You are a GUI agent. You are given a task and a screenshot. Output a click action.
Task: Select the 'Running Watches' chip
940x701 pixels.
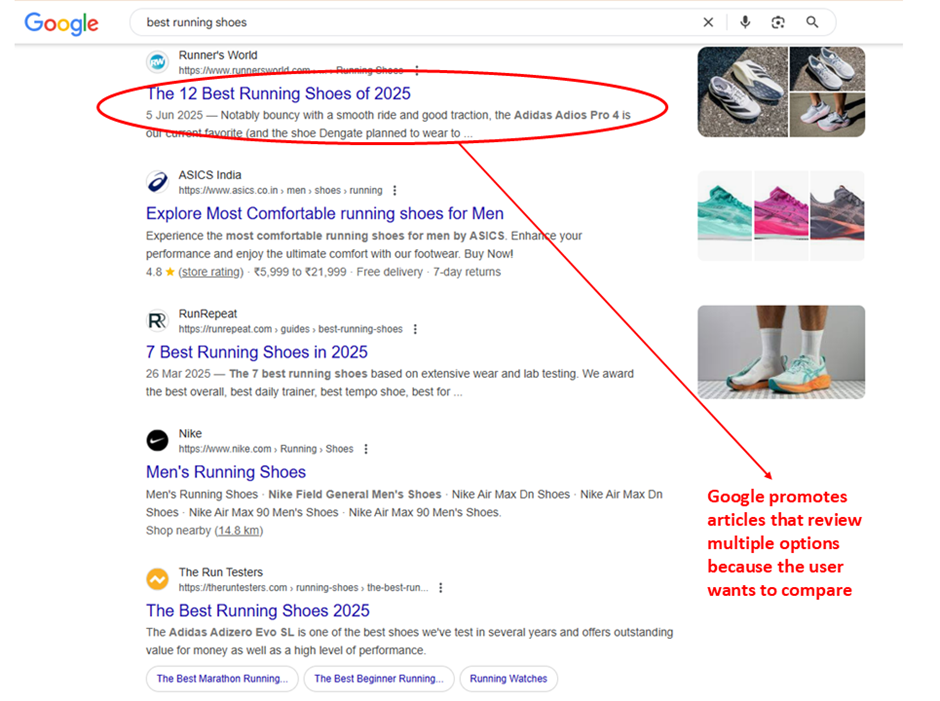(x=508, y=679)
